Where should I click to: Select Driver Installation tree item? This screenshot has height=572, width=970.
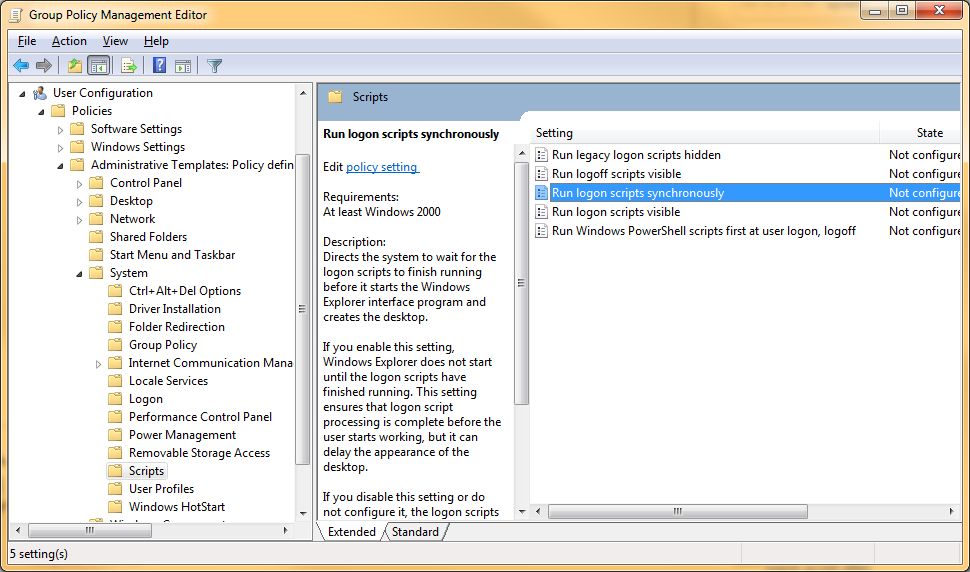tap(174, 309)
